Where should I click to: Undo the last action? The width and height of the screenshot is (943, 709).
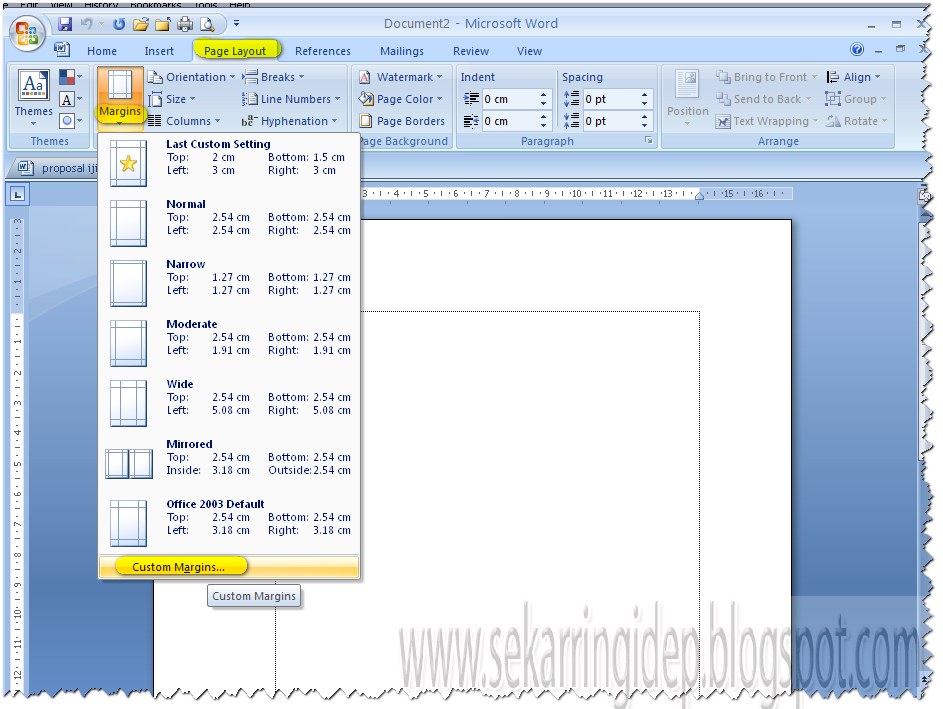pyautogui.click(x=87, y=24)
